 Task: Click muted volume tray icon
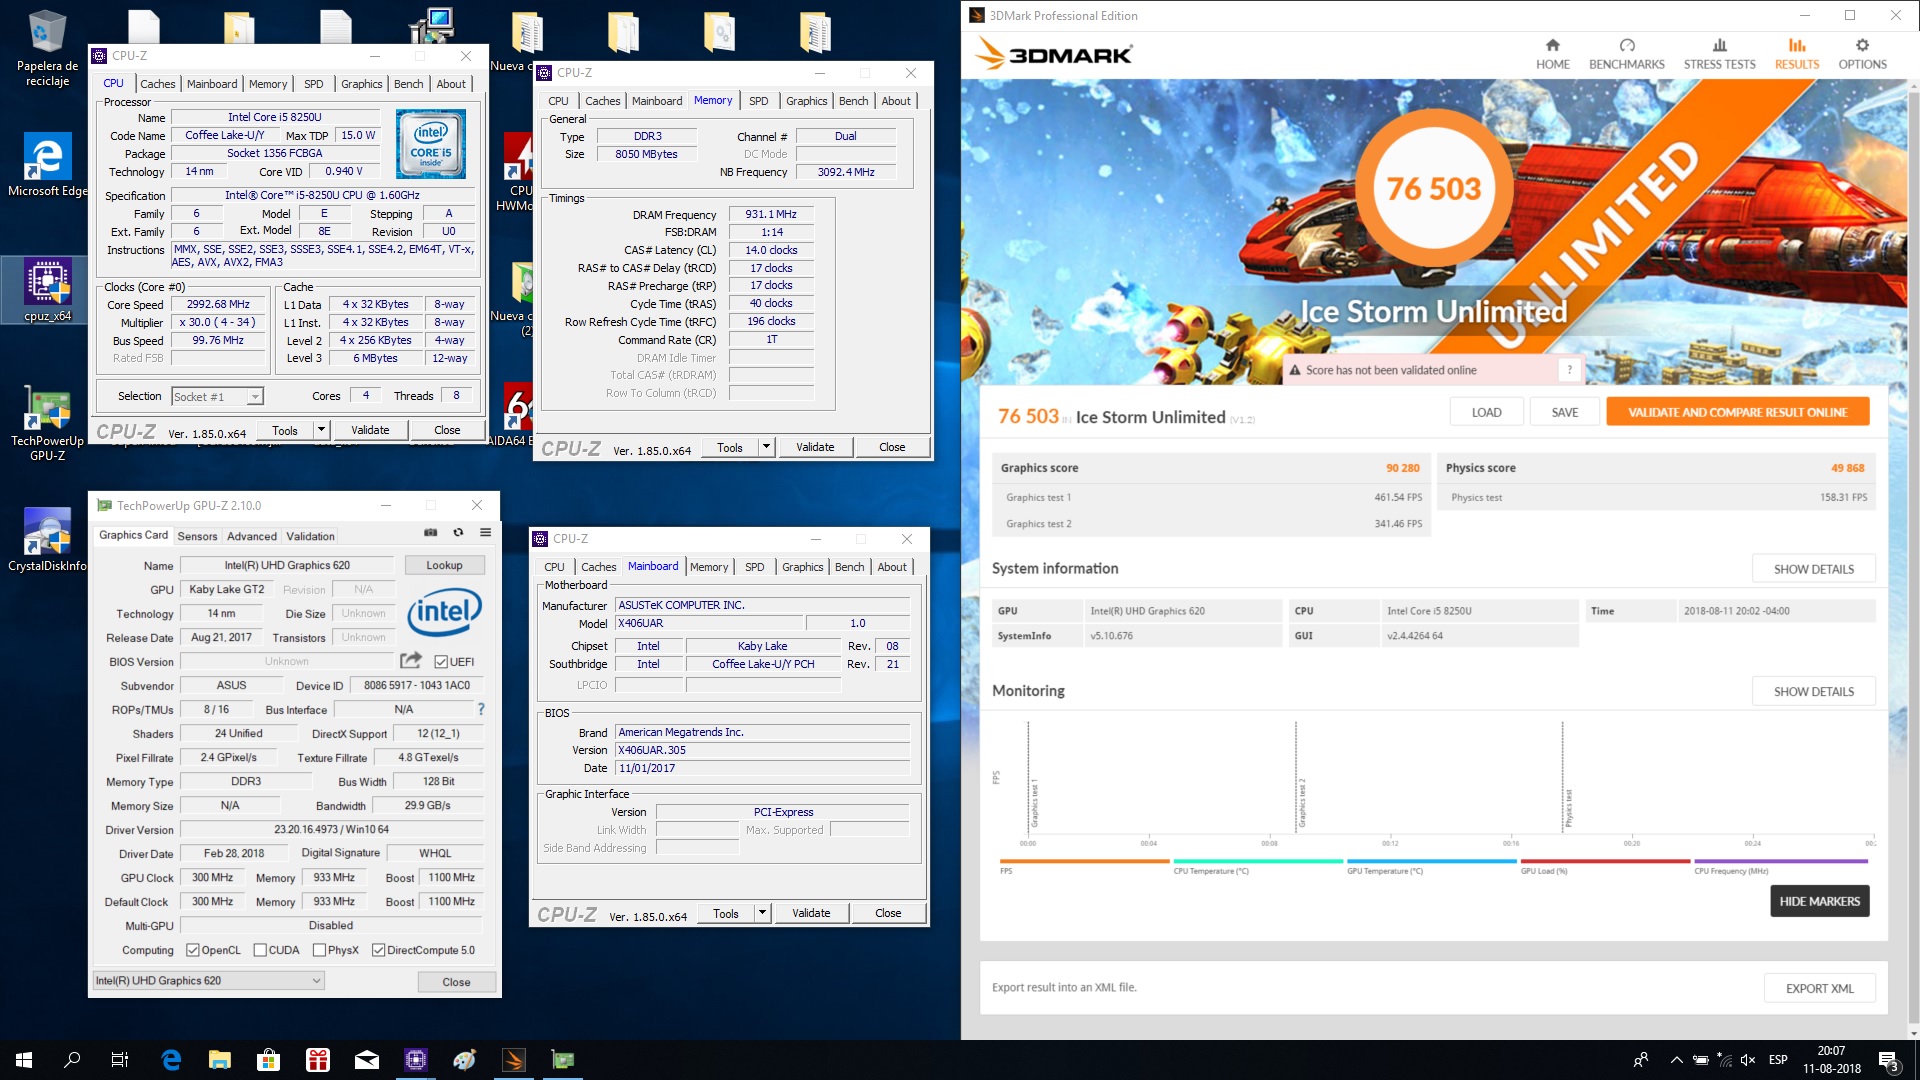click(1747, 1060)
